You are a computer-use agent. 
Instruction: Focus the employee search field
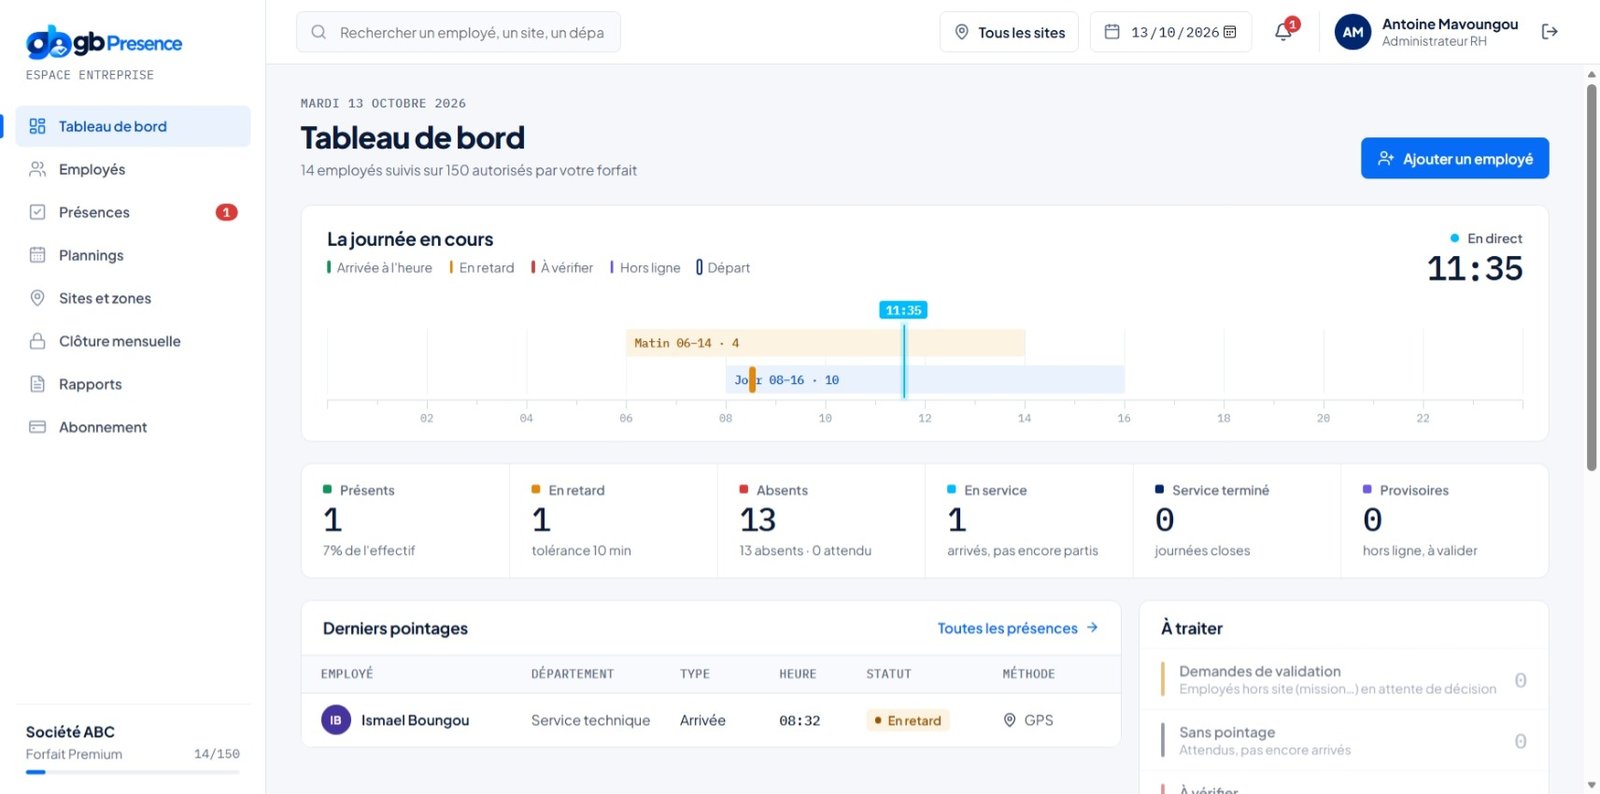click(458, 32)
